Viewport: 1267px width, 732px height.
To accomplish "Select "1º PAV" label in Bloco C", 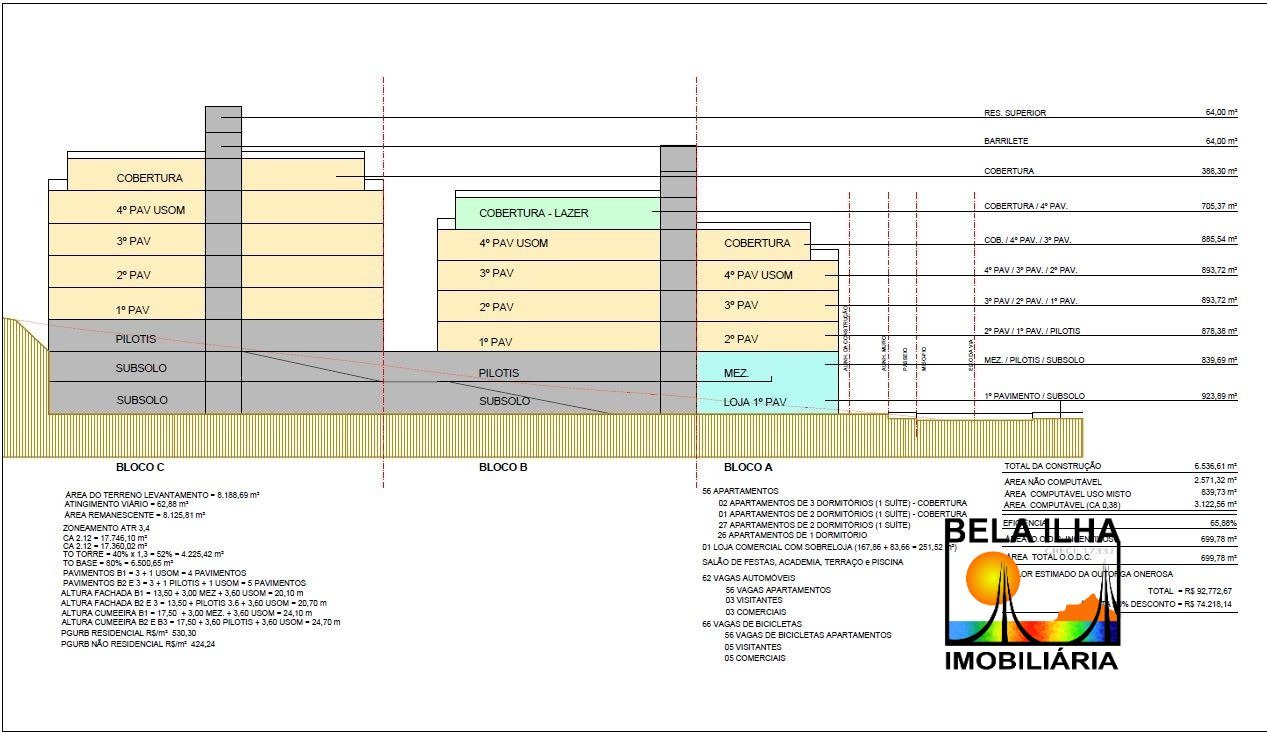I will coord(134,308).
